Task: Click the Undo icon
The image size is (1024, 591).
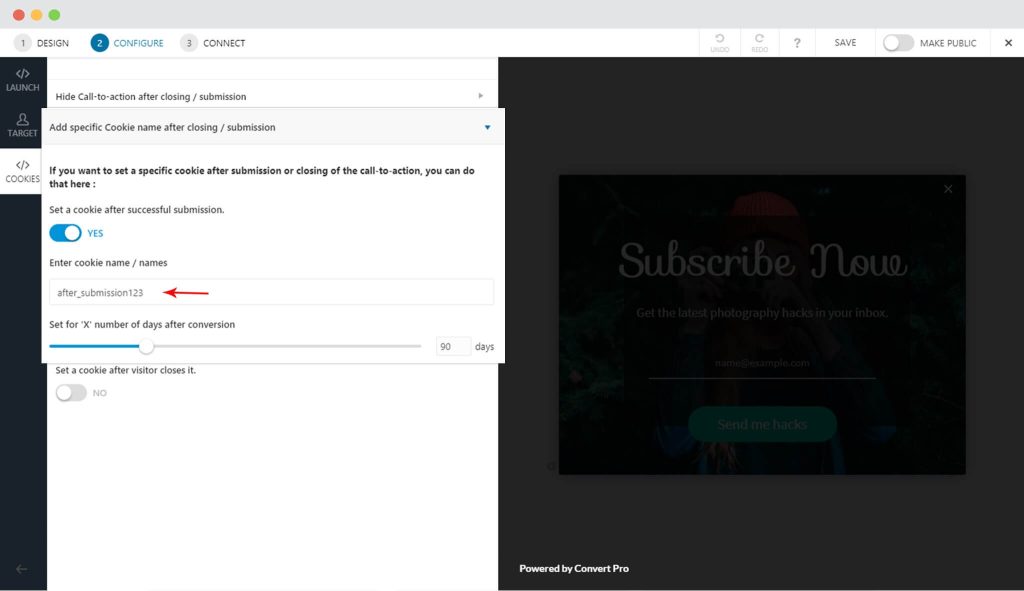Action: (x=720, y=42)
